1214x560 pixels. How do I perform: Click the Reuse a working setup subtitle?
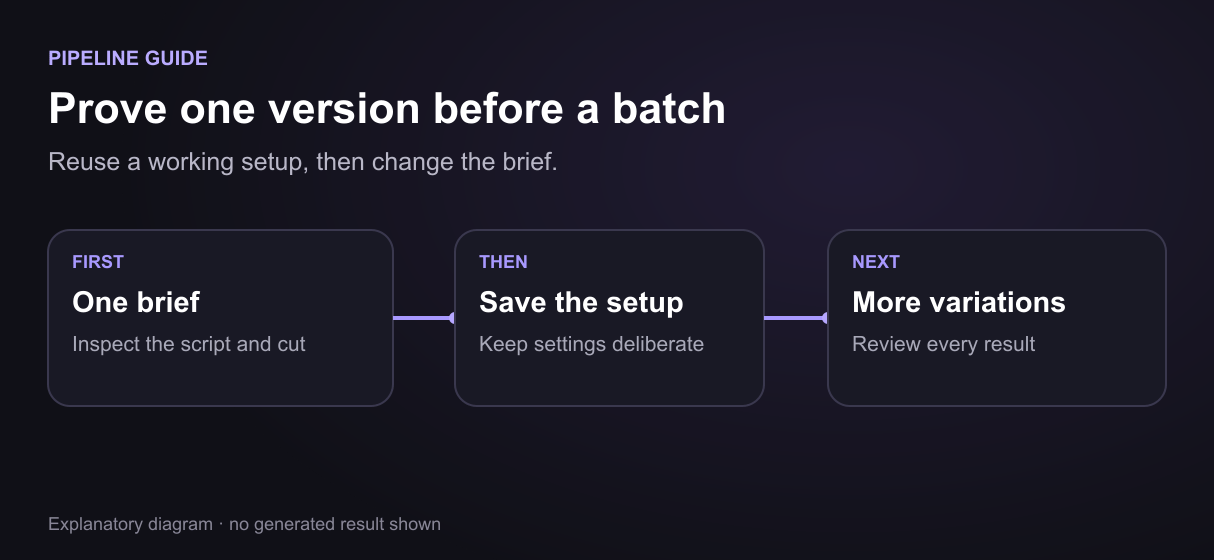303,161
